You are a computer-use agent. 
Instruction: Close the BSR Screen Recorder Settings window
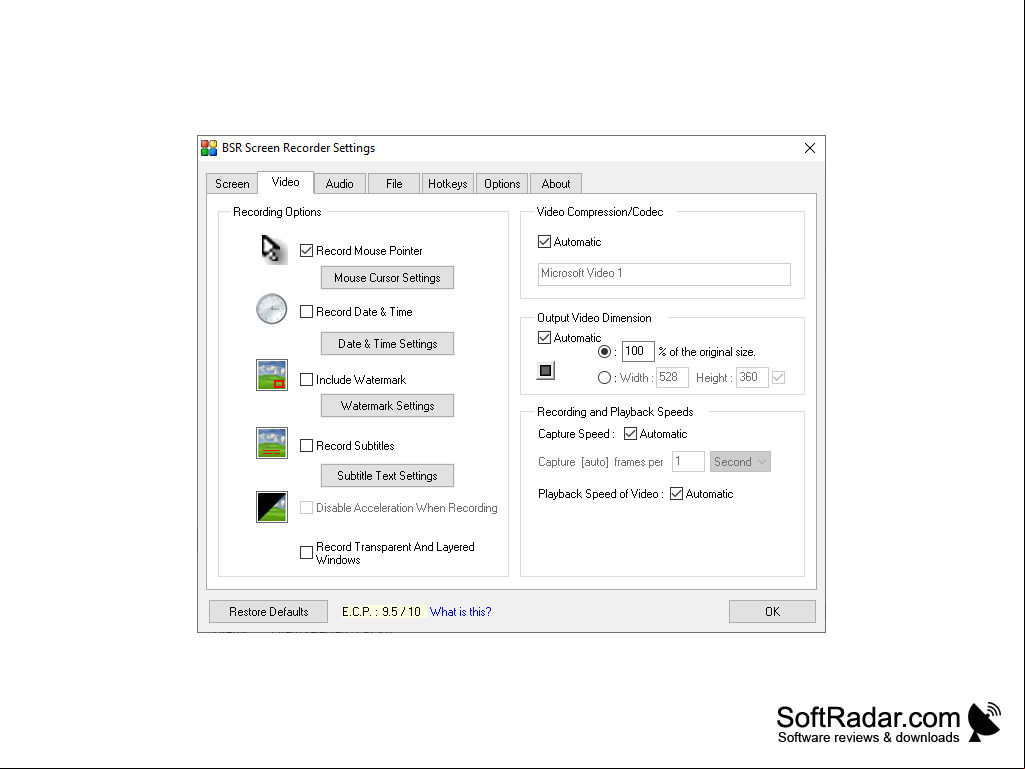click(810, 148)
